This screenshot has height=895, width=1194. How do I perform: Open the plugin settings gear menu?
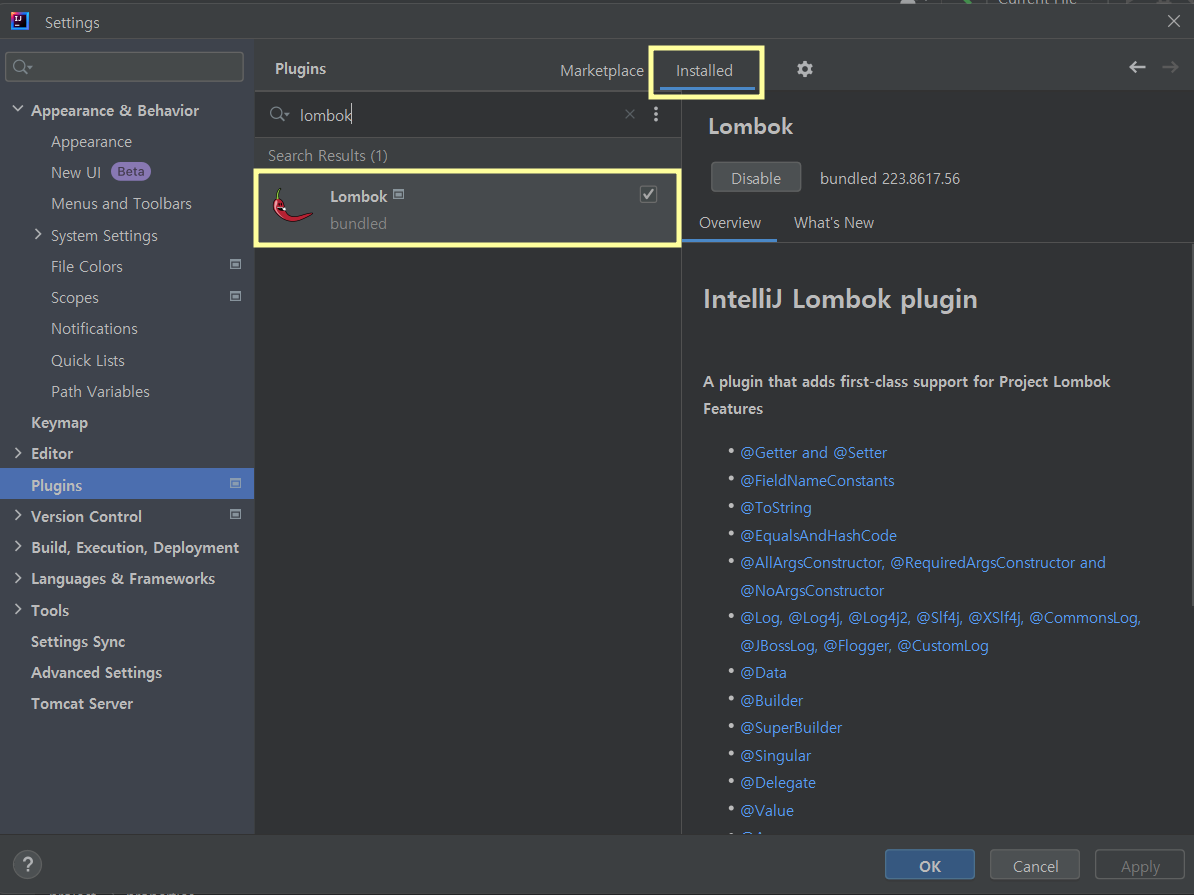[x=804, y=69]
